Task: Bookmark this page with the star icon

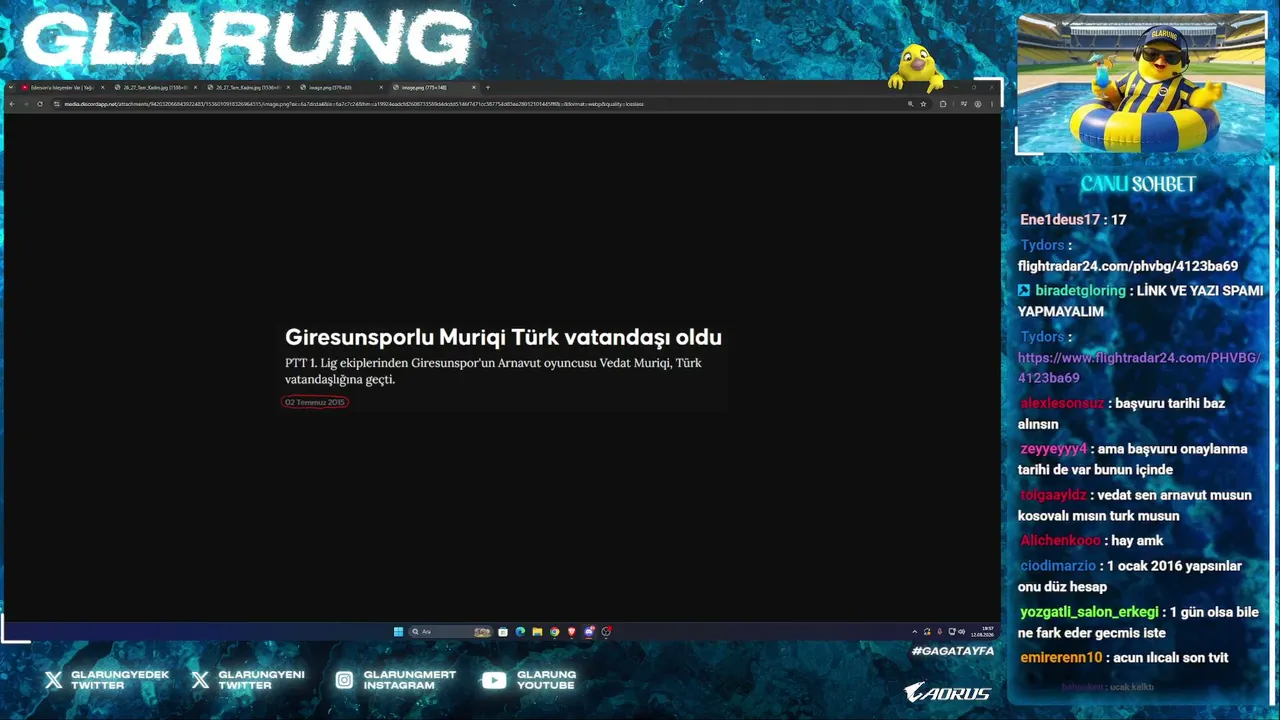Action: 923,104
